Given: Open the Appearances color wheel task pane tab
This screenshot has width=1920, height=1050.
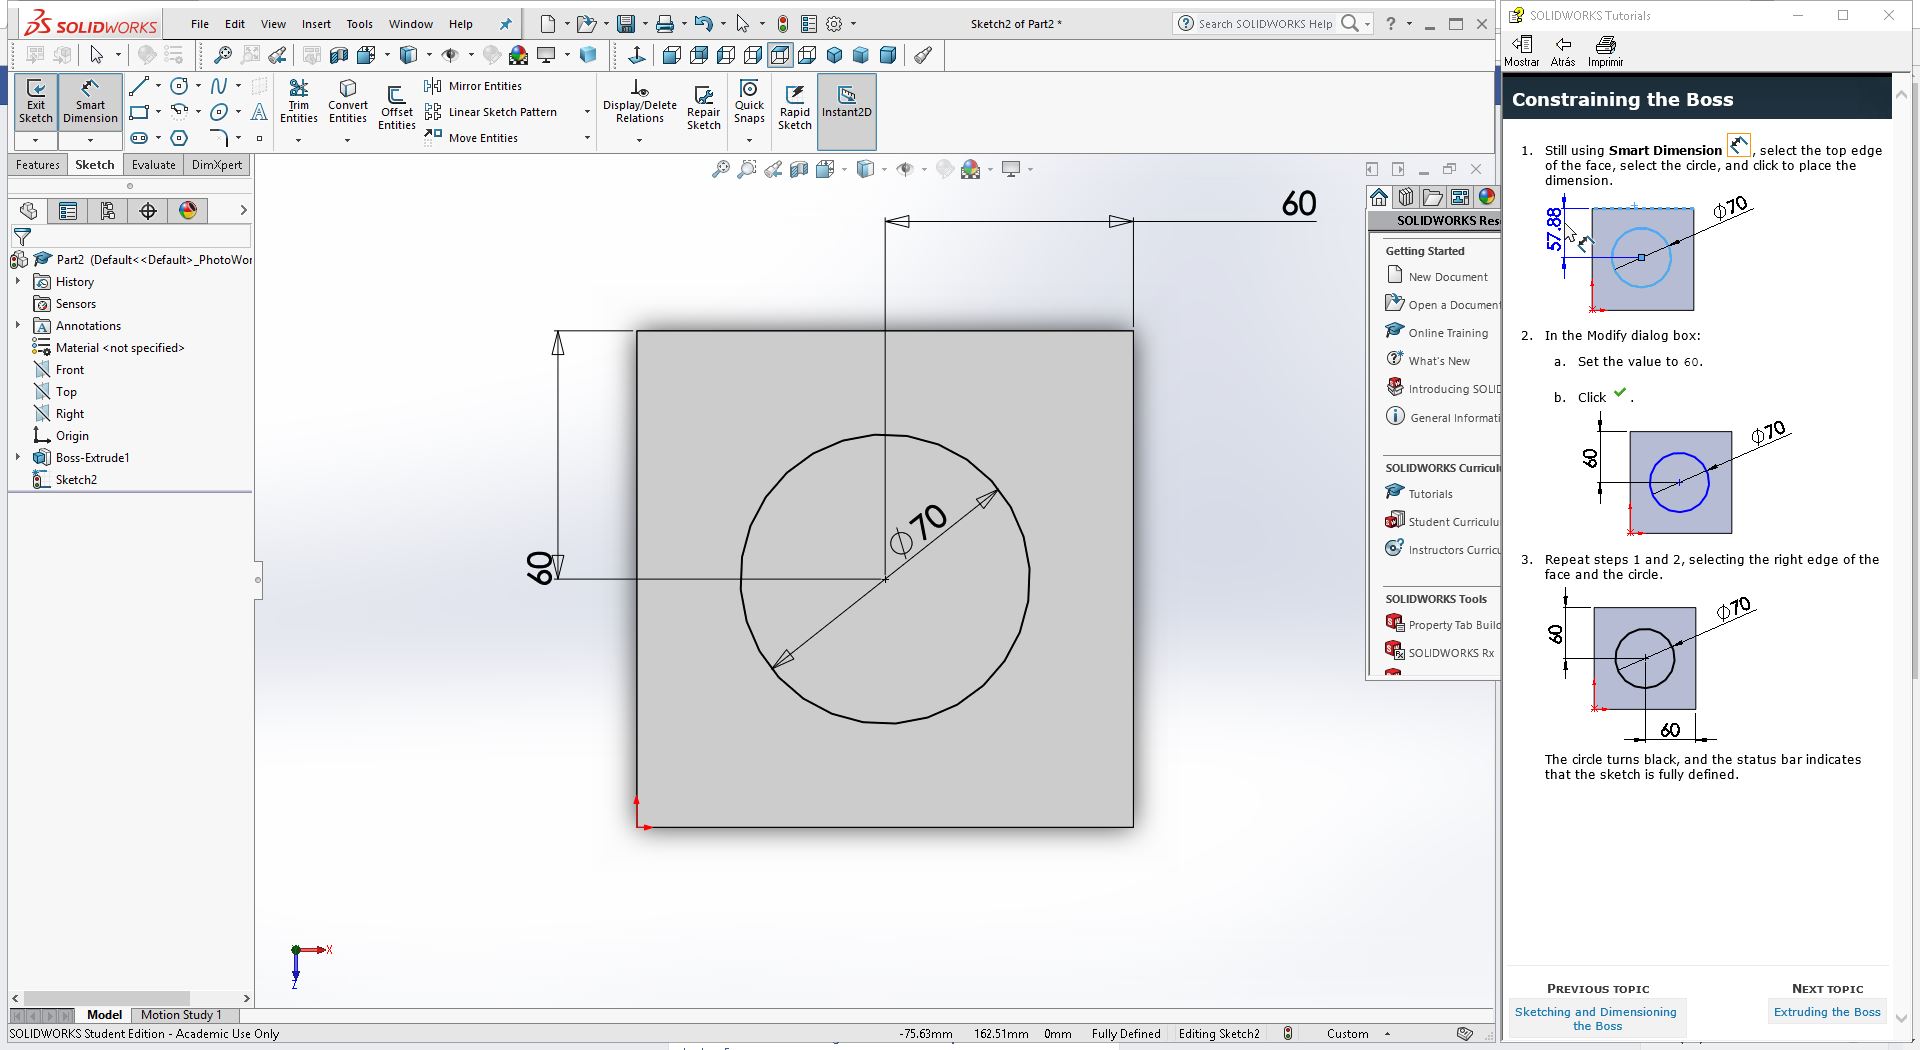Looking at the screenshot, I should pyautogui.click(x=1486, y=197).
